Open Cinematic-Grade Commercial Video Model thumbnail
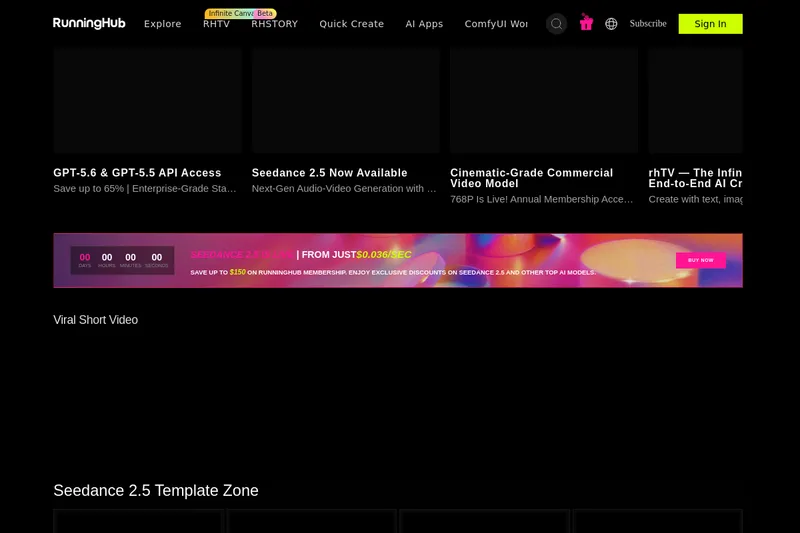This screenshot has height=533, width=800. (x=544, y=100)
